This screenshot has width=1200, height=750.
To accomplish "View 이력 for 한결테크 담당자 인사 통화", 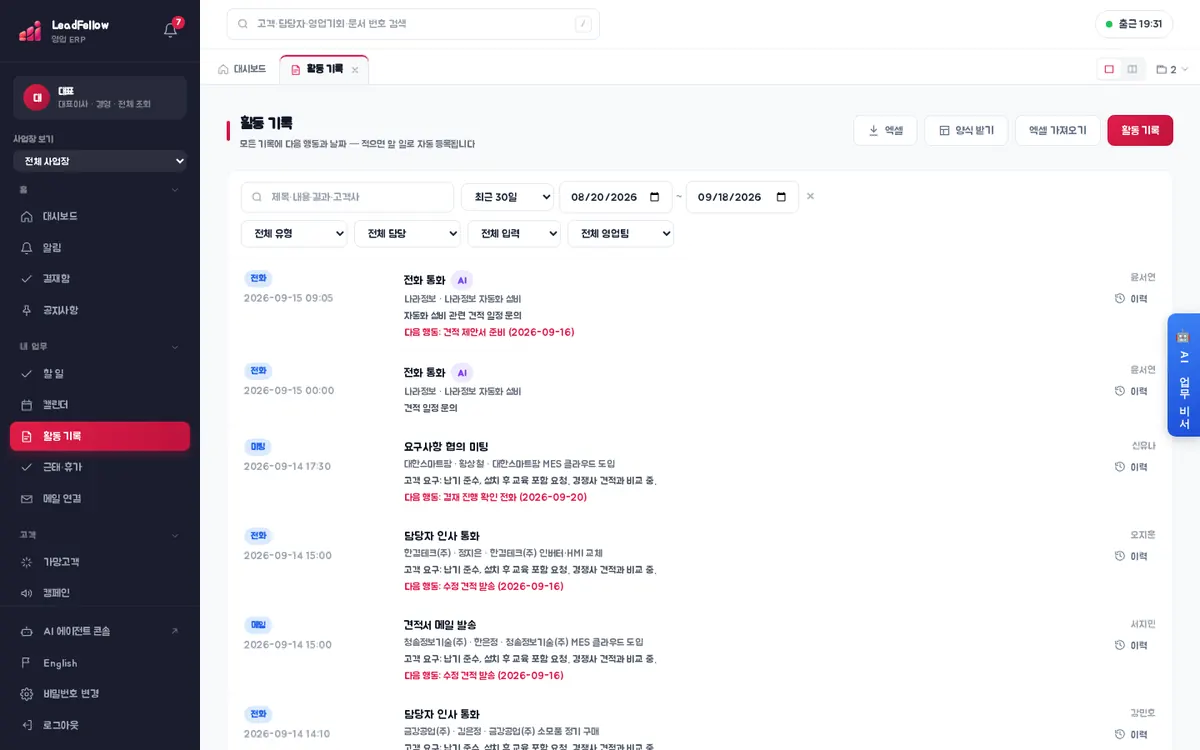I will point(1131,556).
